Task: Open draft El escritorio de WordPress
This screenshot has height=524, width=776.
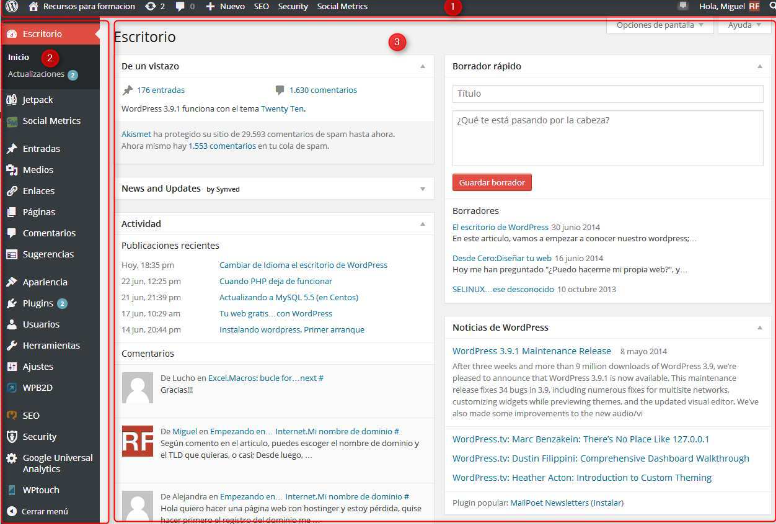Action: (x=500, y=227)
